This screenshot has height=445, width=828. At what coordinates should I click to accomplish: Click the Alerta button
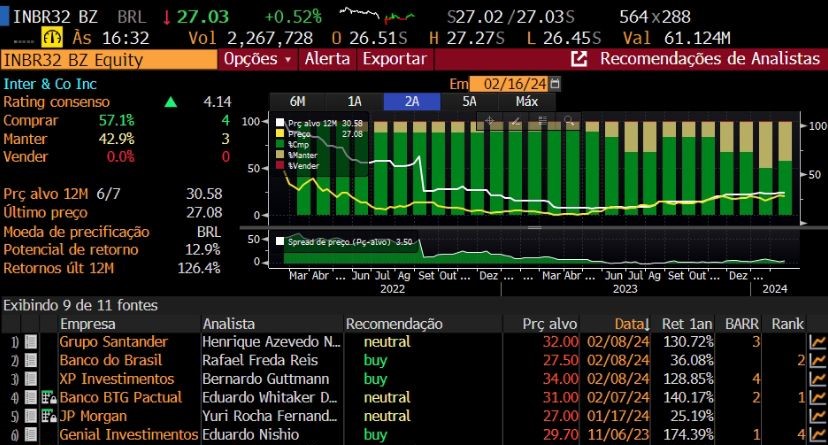[328, 59]
